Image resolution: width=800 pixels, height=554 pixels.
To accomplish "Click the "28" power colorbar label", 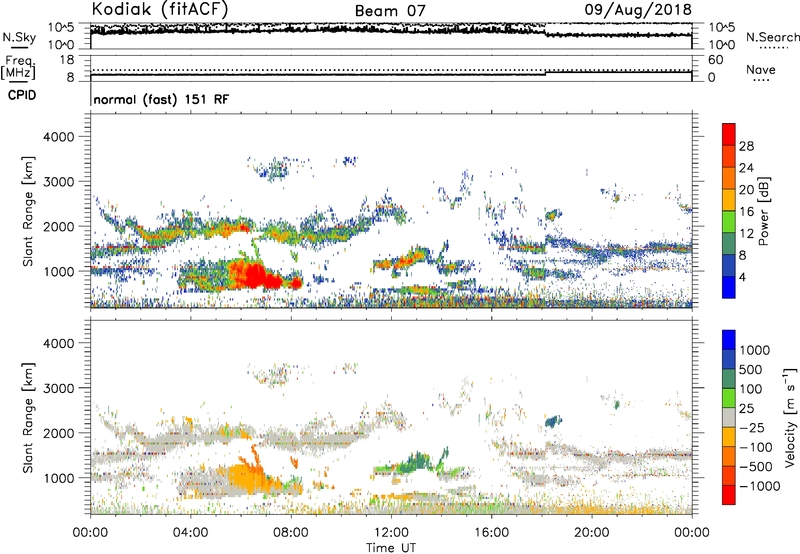I will [746, 146].
